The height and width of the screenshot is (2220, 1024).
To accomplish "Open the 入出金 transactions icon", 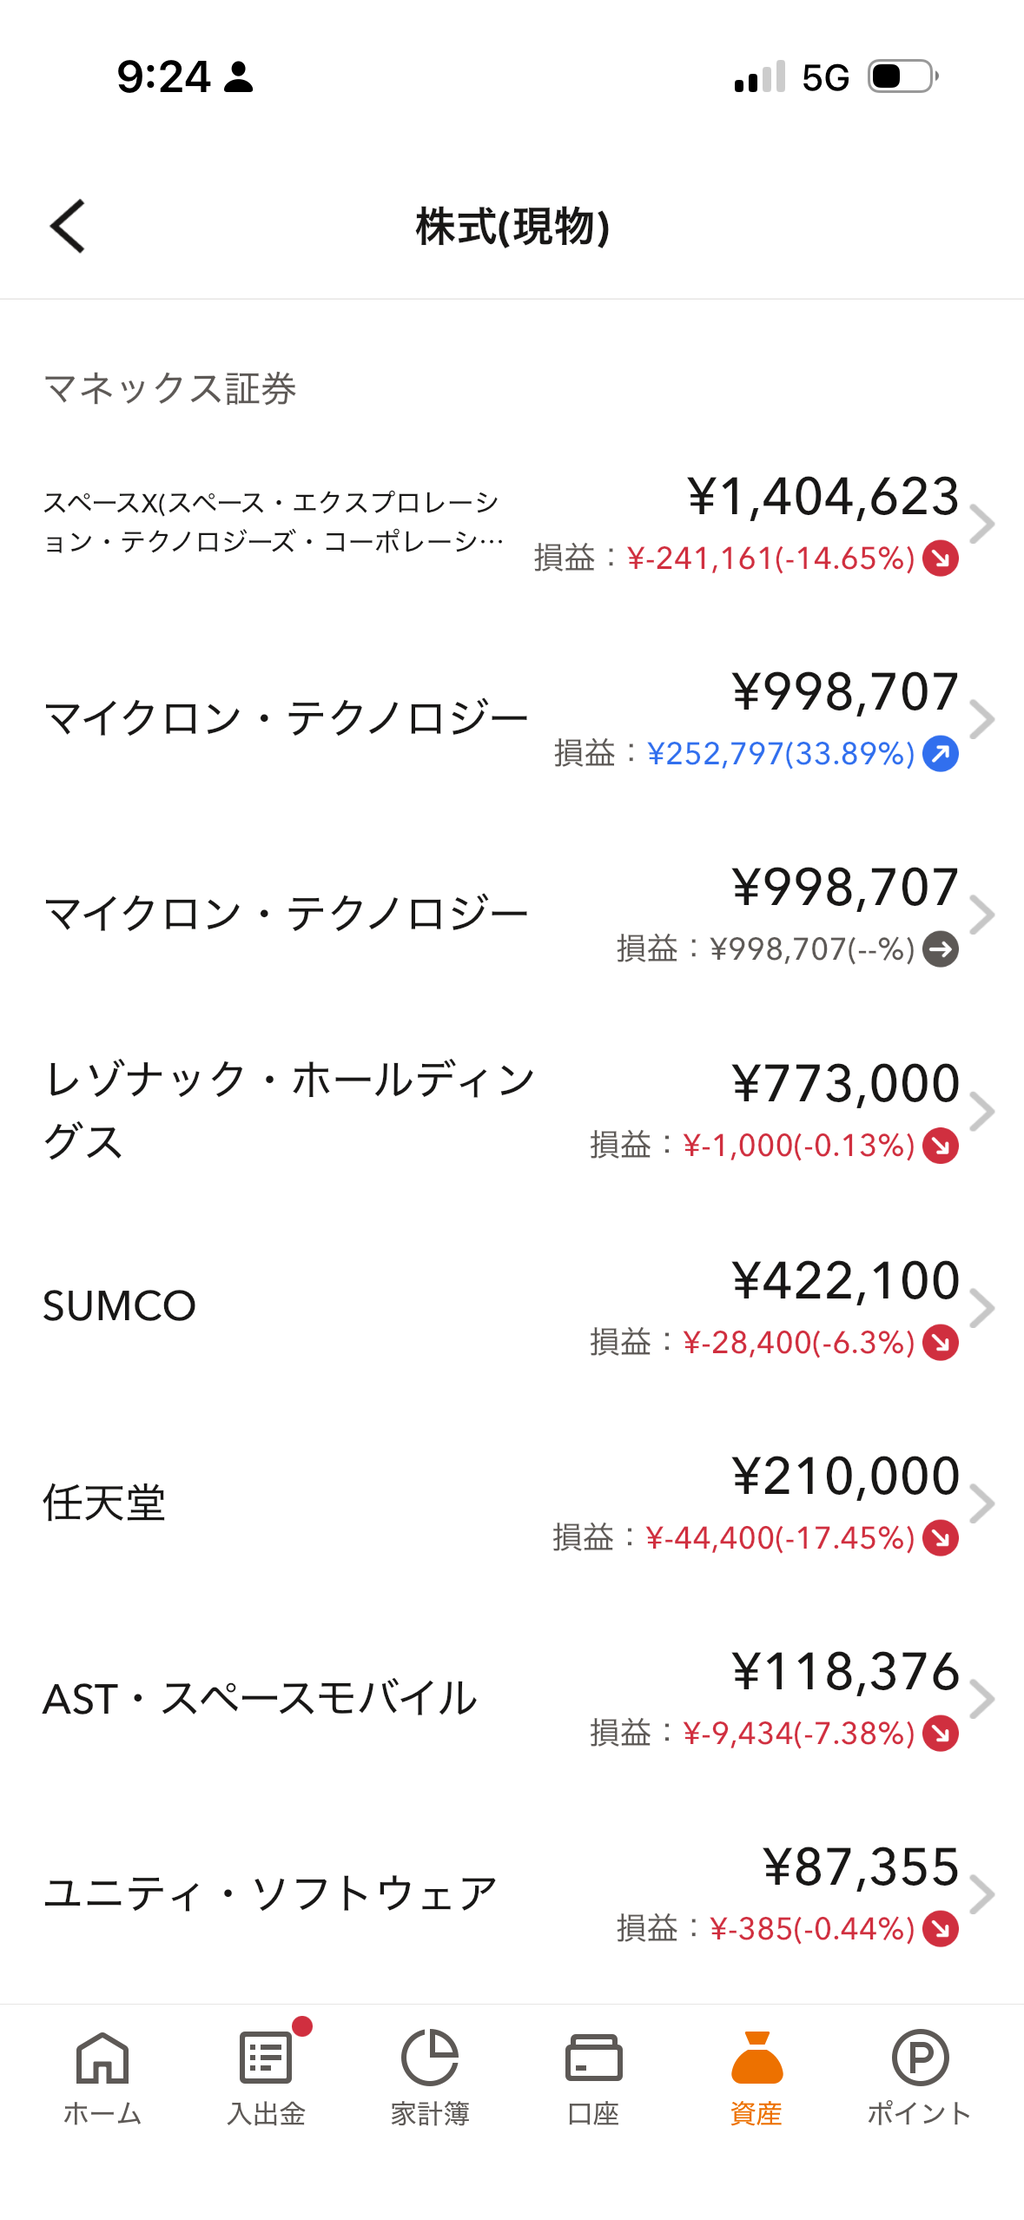I will (266, 2059).
